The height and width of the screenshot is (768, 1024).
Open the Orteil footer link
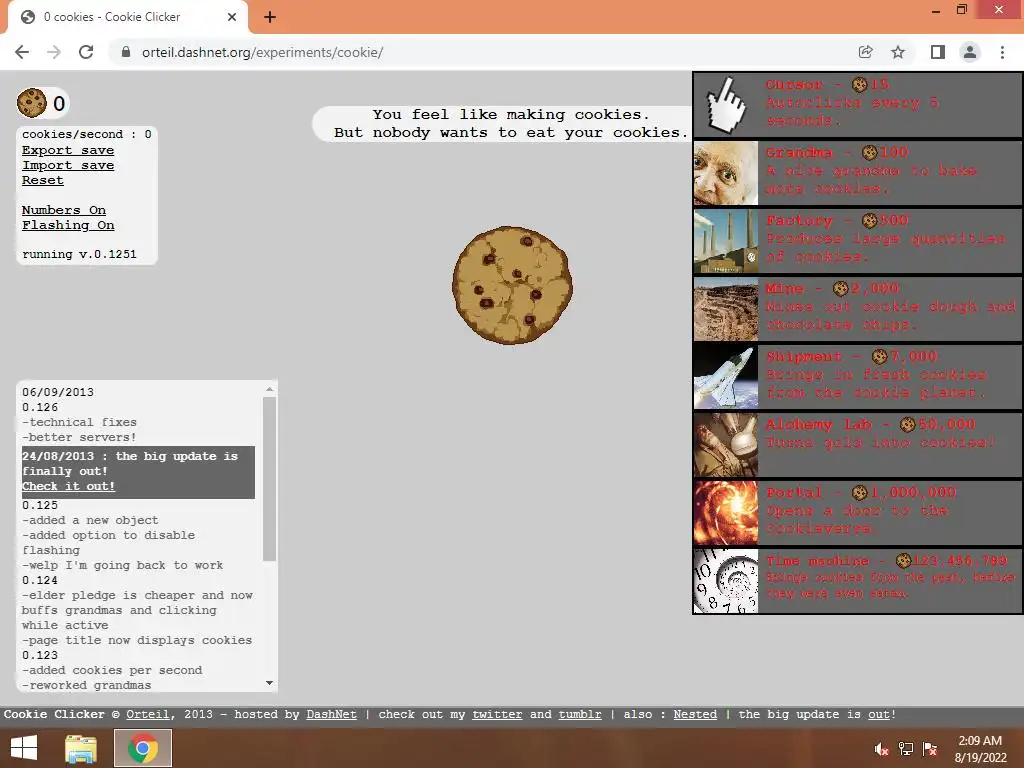pyautogui.click(x=148, y=714)
